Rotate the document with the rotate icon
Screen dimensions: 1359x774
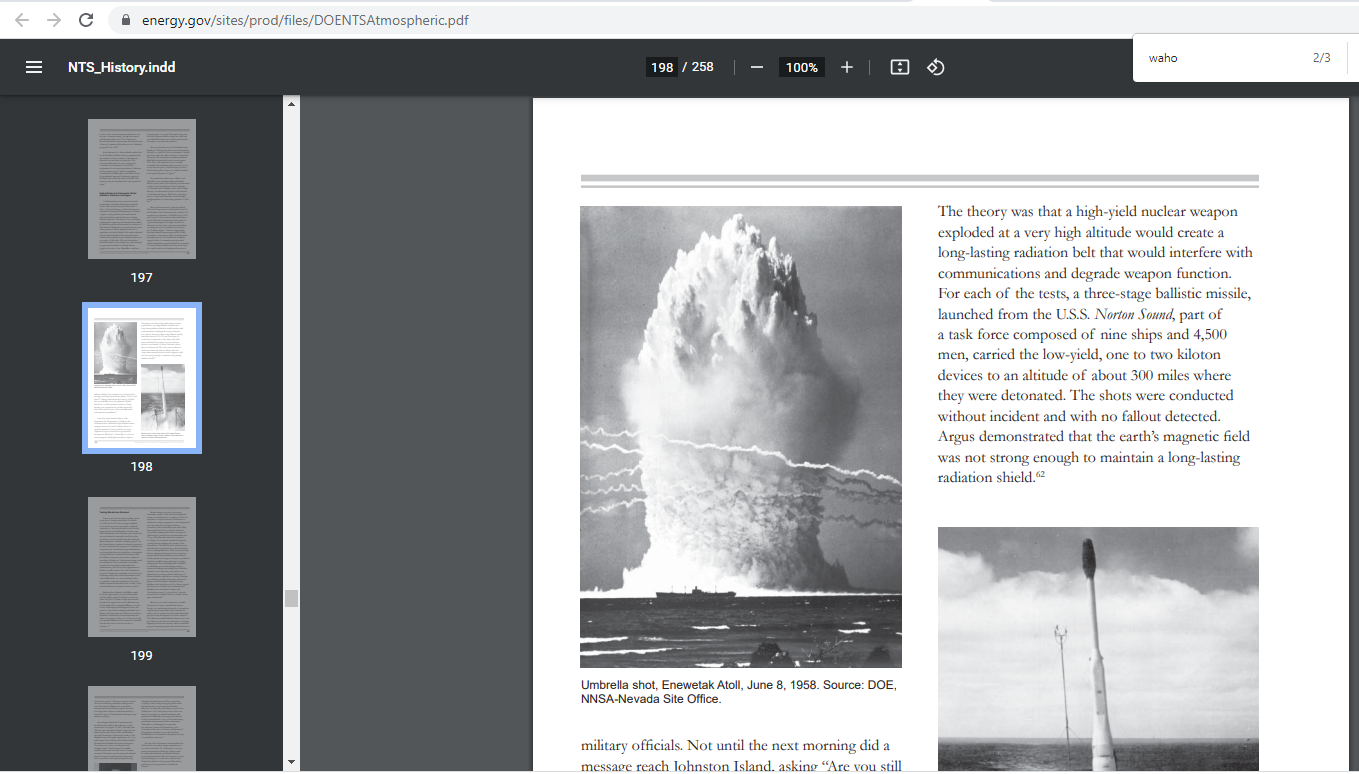pyautogui.click(x=936, y=67)
